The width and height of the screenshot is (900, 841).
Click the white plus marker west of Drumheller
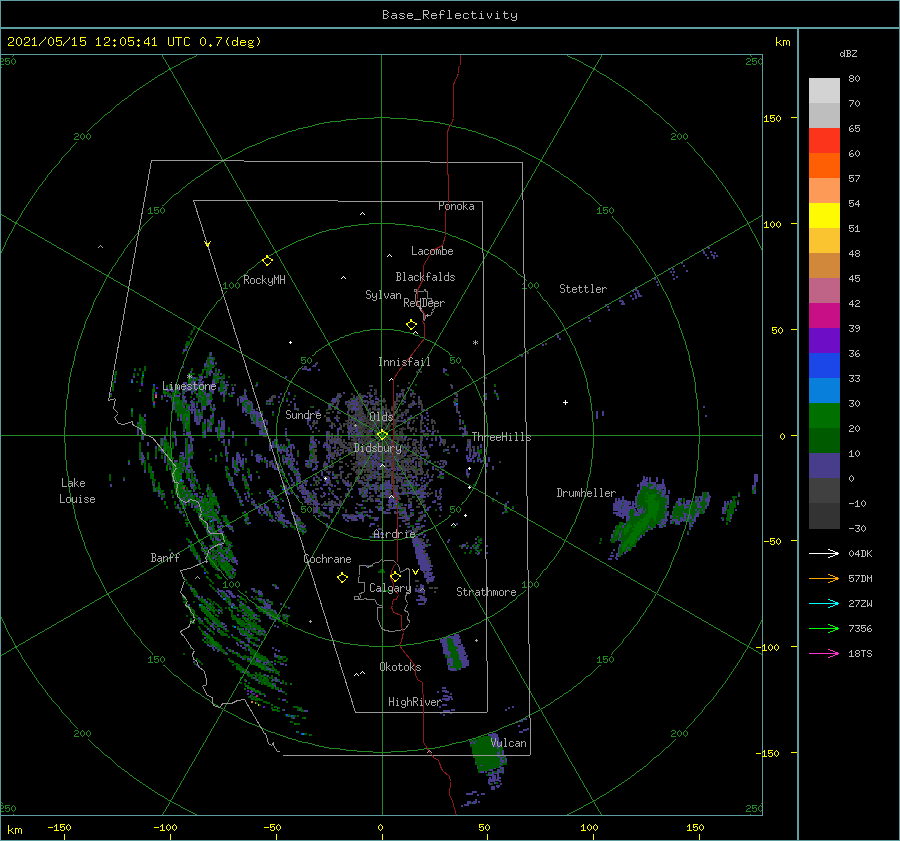pos(565,402)
